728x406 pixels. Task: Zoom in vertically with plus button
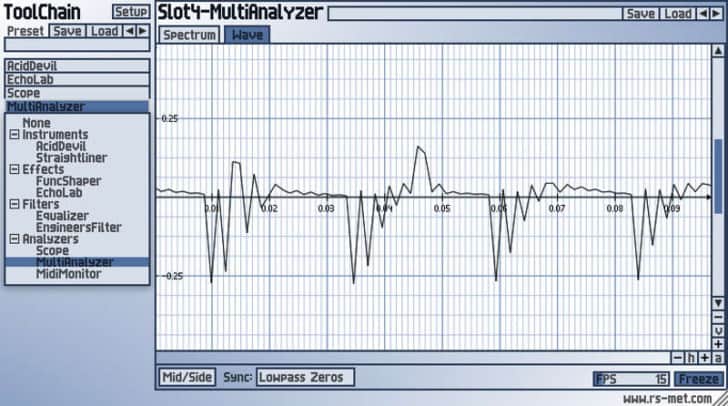(x=718, y=344)
